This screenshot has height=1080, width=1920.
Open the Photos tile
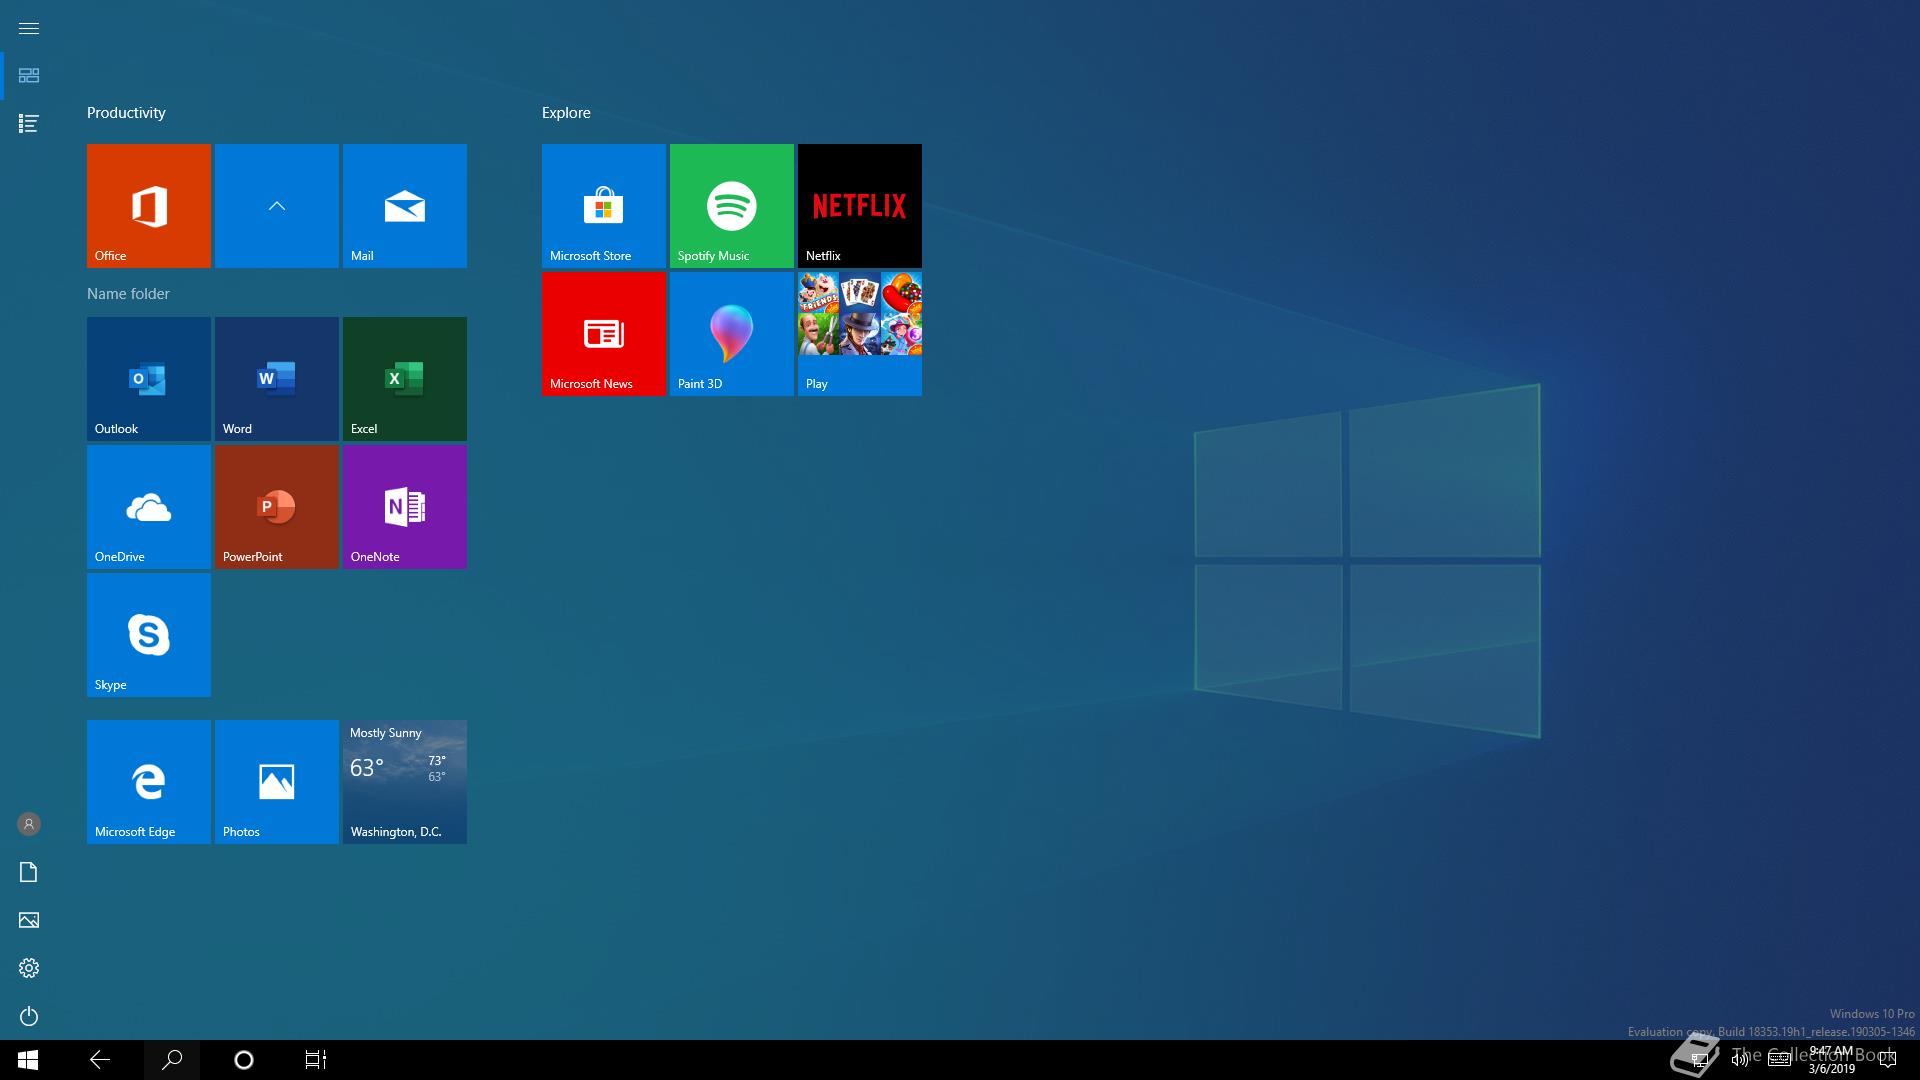click(276, 782)
